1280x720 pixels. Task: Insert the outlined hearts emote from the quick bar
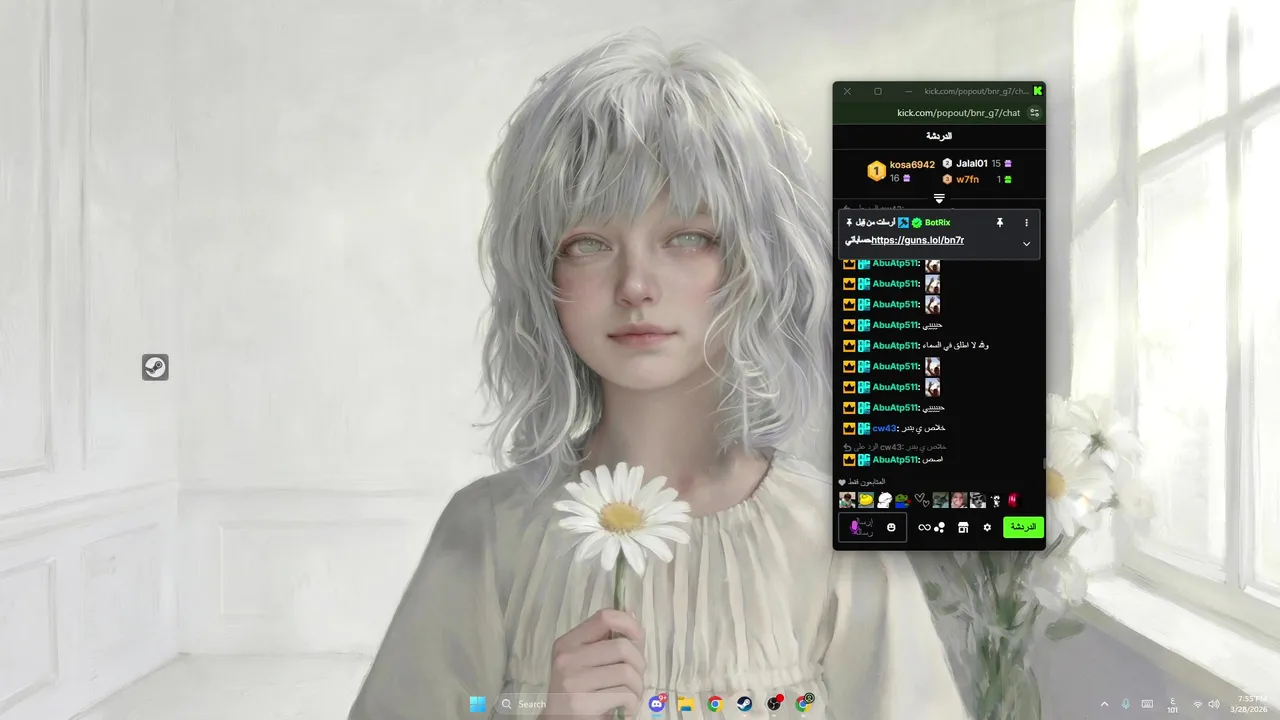922,500
